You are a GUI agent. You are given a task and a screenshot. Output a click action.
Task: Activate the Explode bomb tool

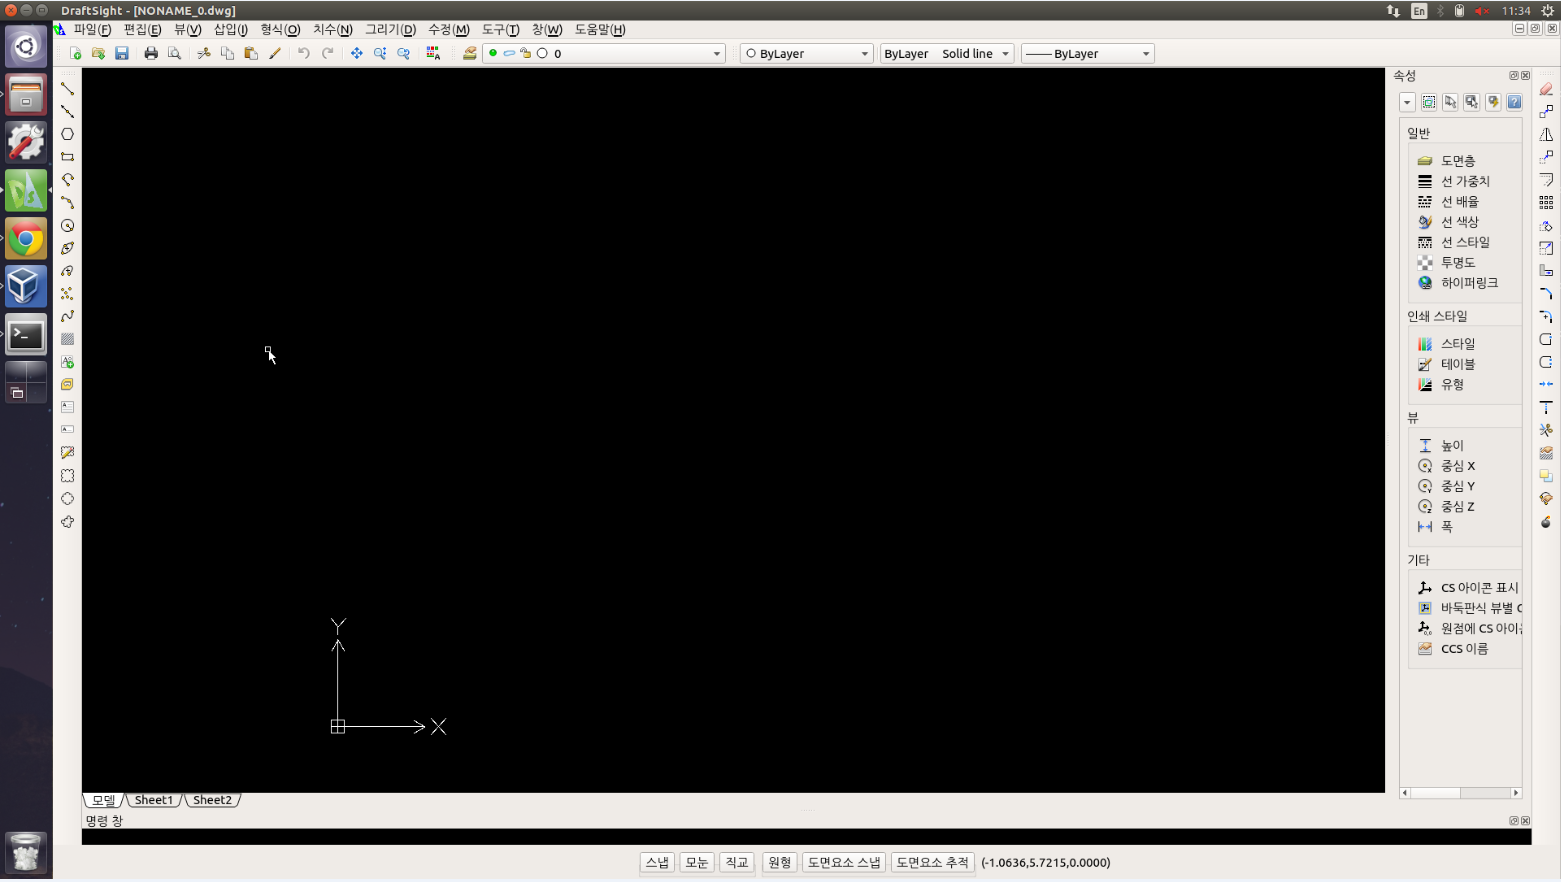click(x=1546, y=522)
